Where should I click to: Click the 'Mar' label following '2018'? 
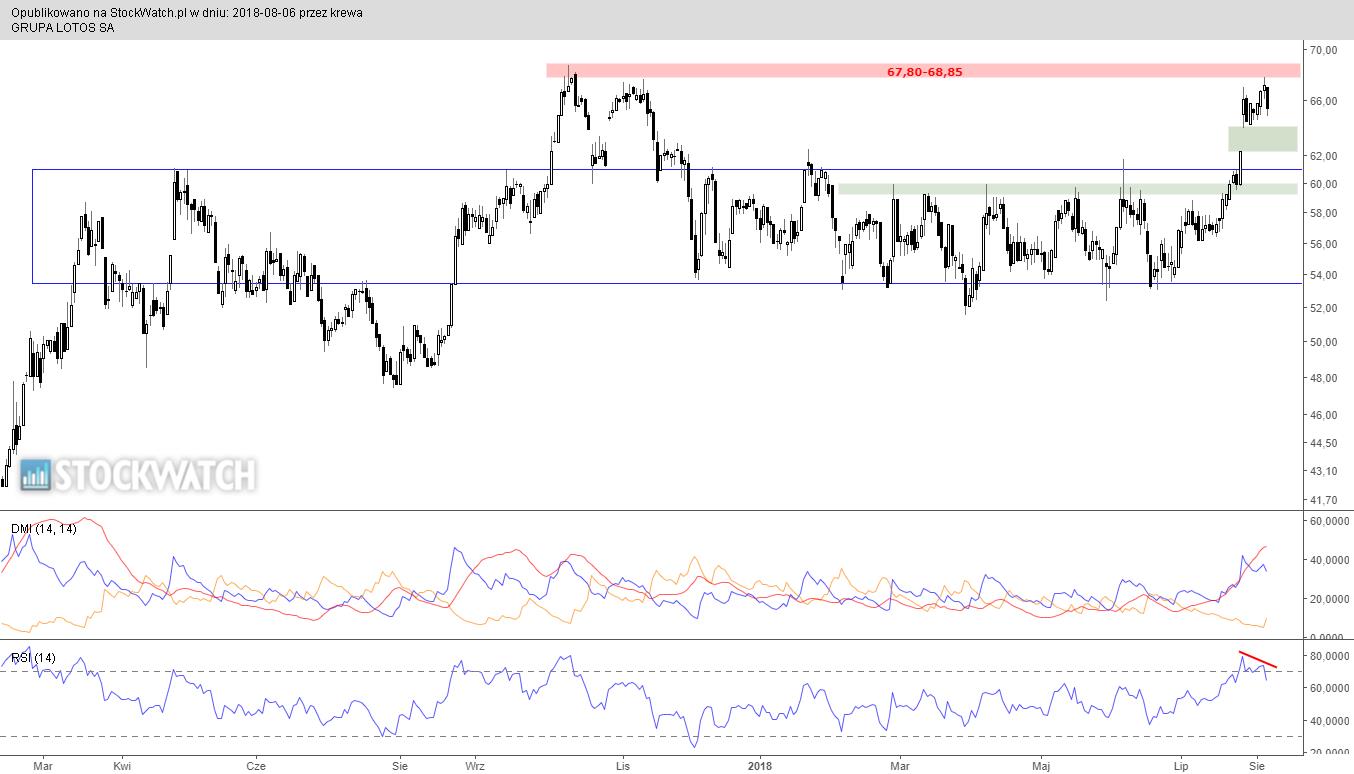[x=901, y=766]
